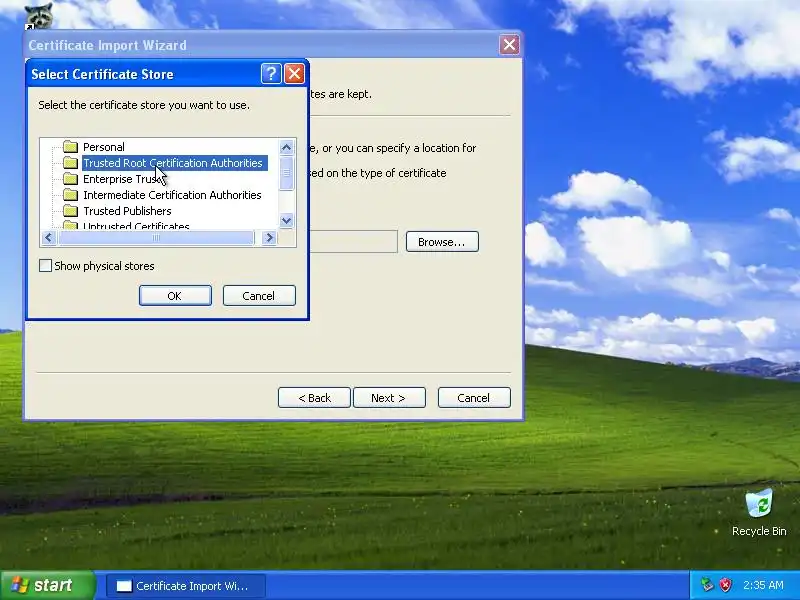Click the certificate store path field in wizard

(x=353, y=241)
